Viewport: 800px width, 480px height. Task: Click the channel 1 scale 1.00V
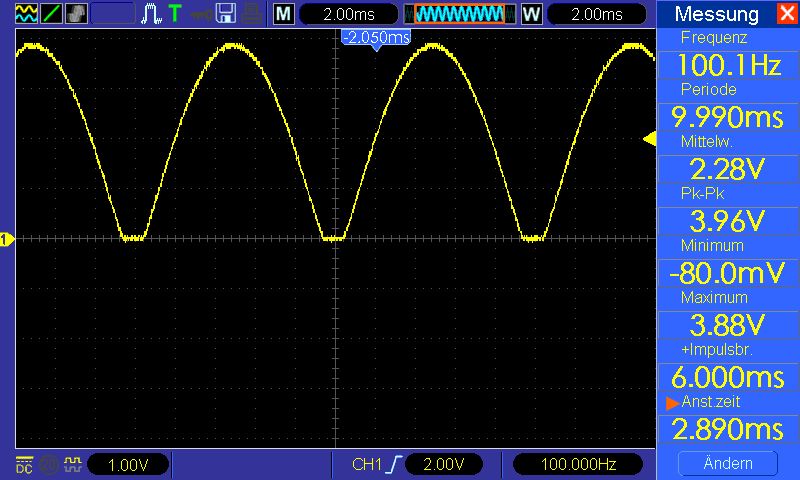pos(128,465)
